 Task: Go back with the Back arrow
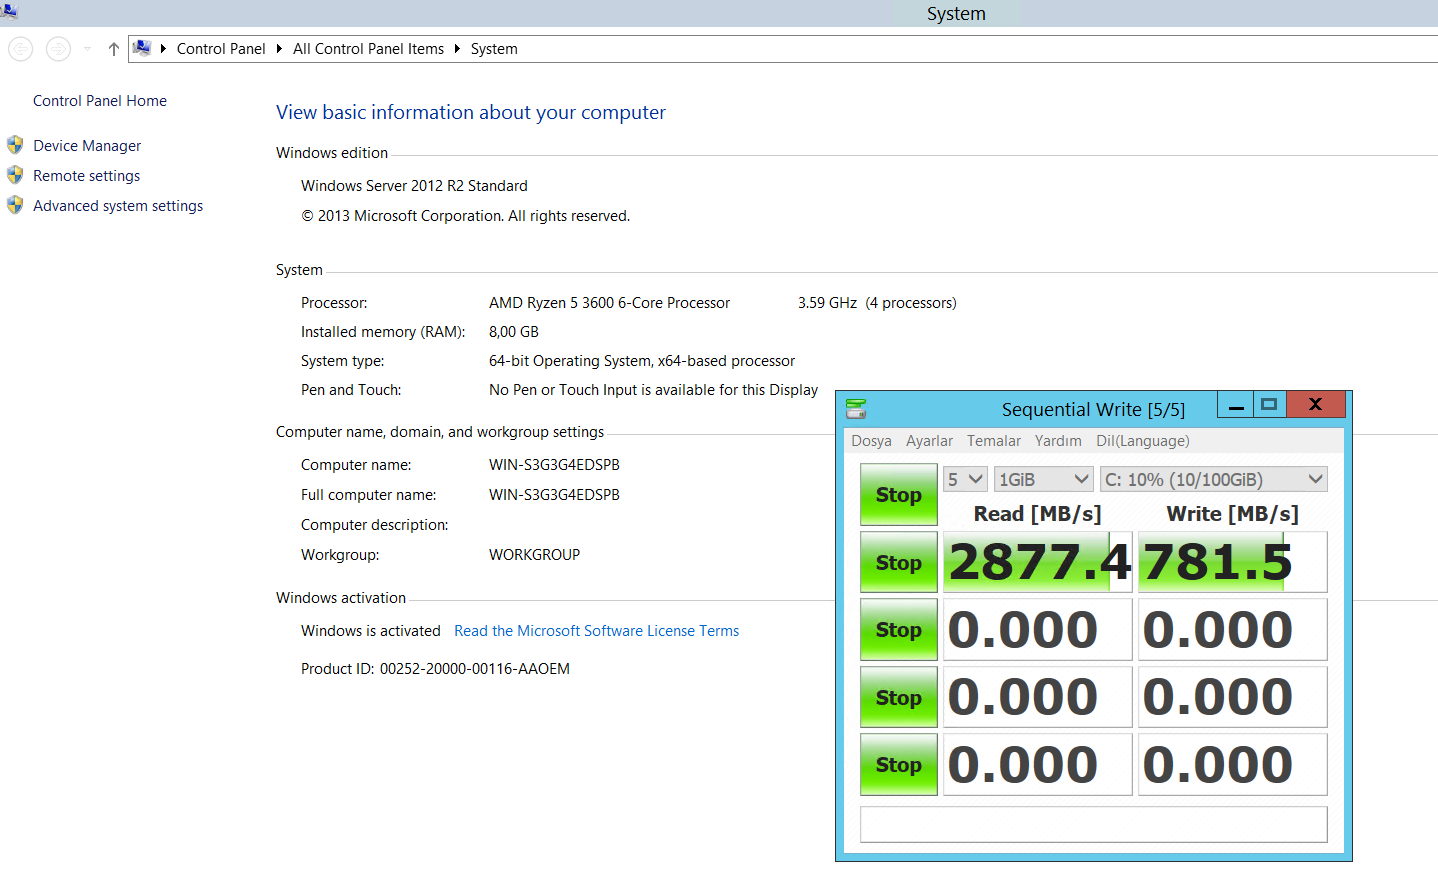pos(20,48)
